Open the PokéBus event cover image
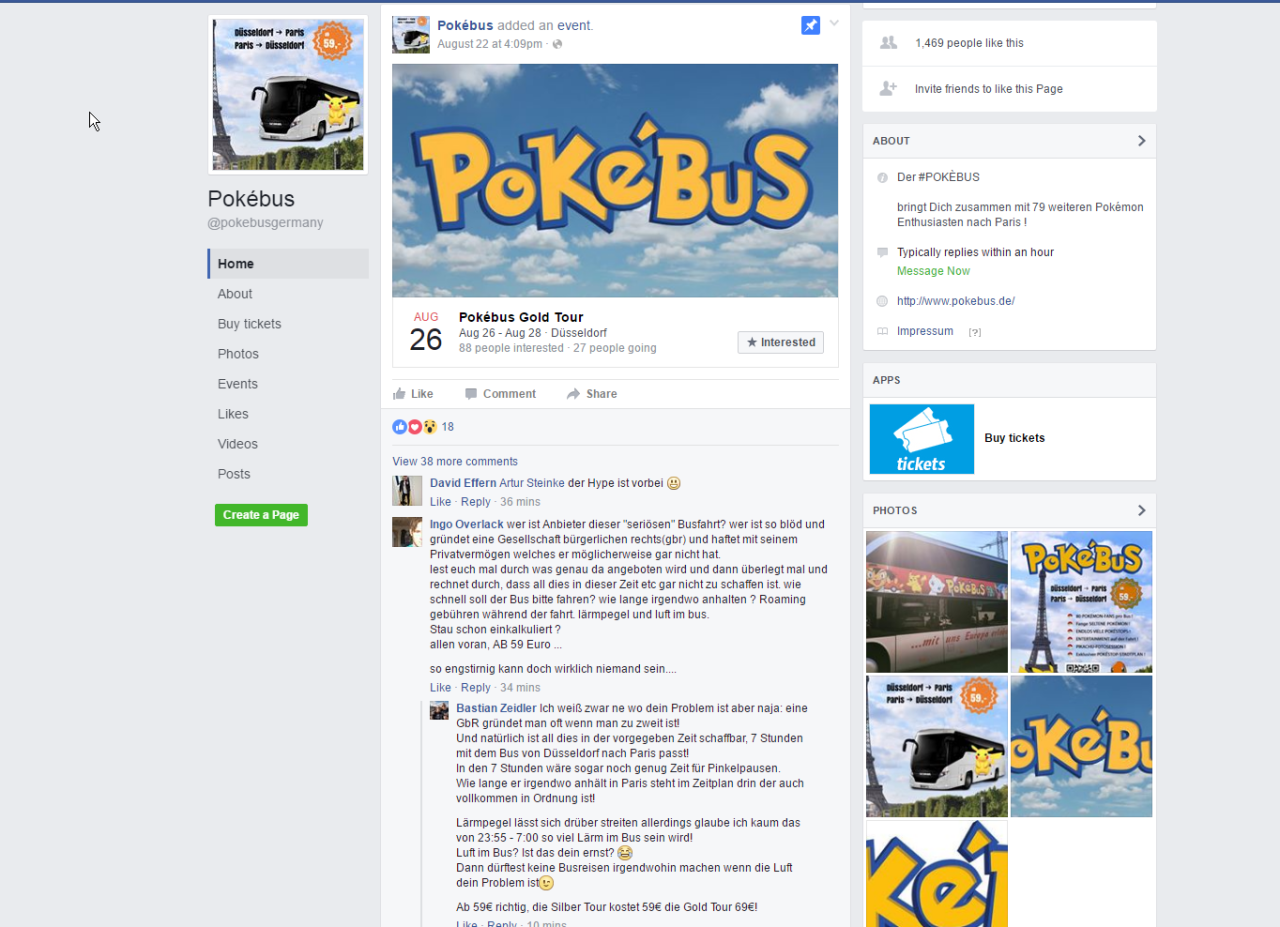Viewport: 1280px width, 927px height. coord(615,180)
